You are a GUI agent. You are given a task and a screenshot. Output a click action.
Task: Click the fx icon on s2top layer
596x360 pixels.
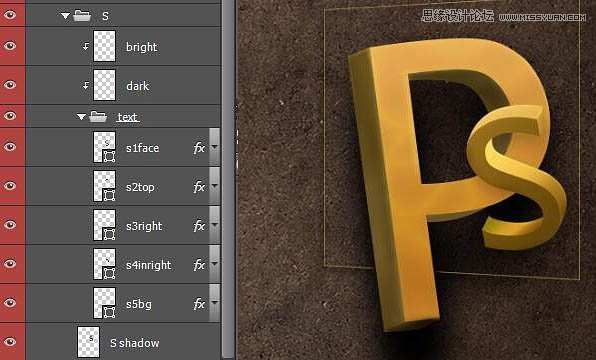click(x=199, y=187)
